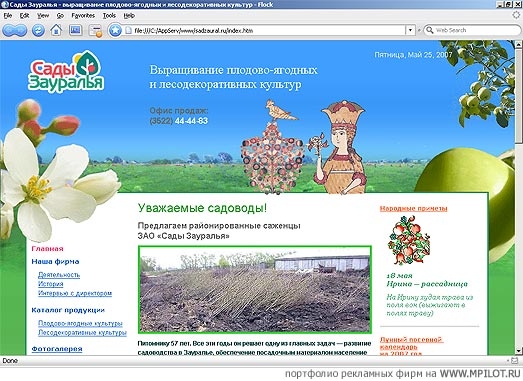
Task: Click the Сады Зауралья site logo
Action: tap(66, 71)
